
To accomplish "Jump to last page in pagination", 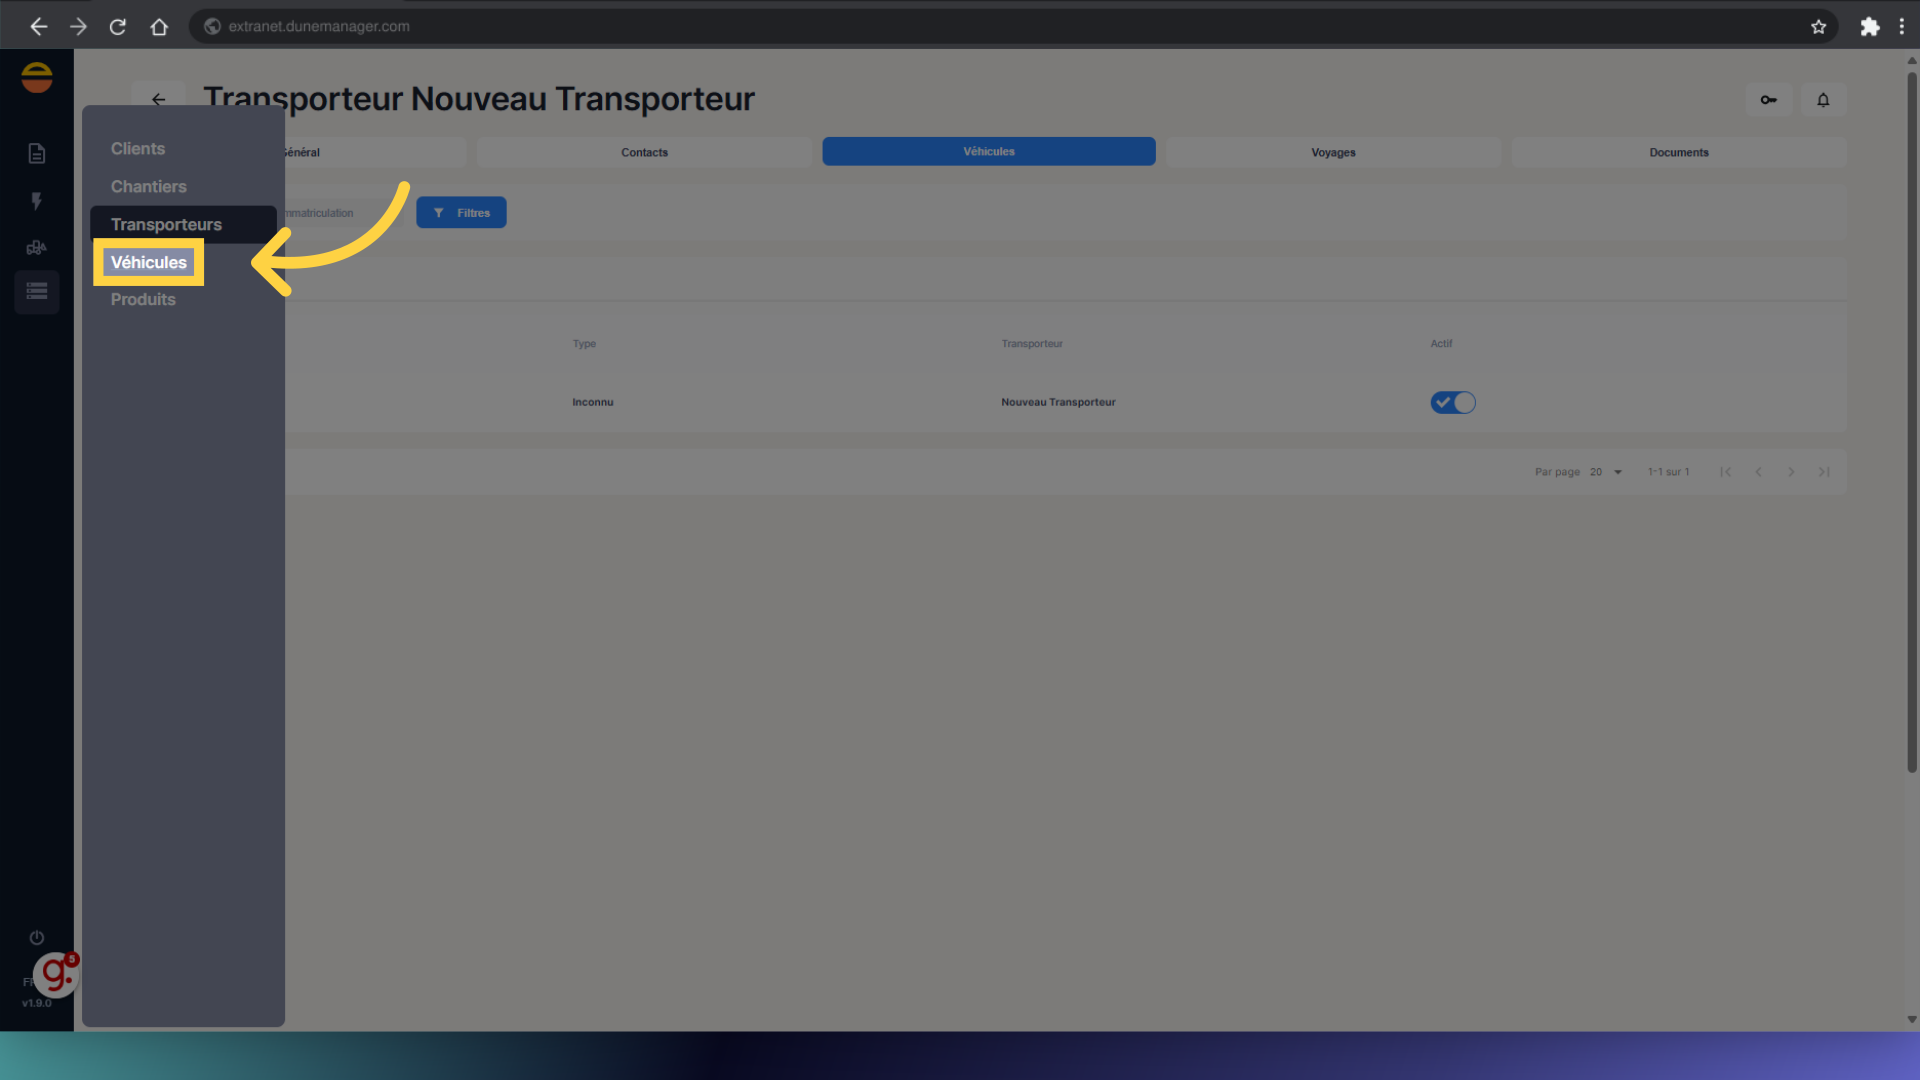I will 1824,472.
